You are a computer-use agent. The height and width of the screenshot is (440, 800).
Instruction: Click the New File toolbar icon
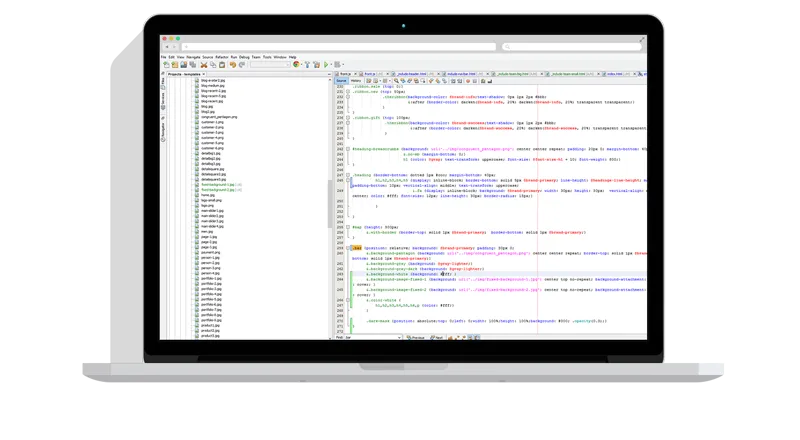[x=165, y=64]
